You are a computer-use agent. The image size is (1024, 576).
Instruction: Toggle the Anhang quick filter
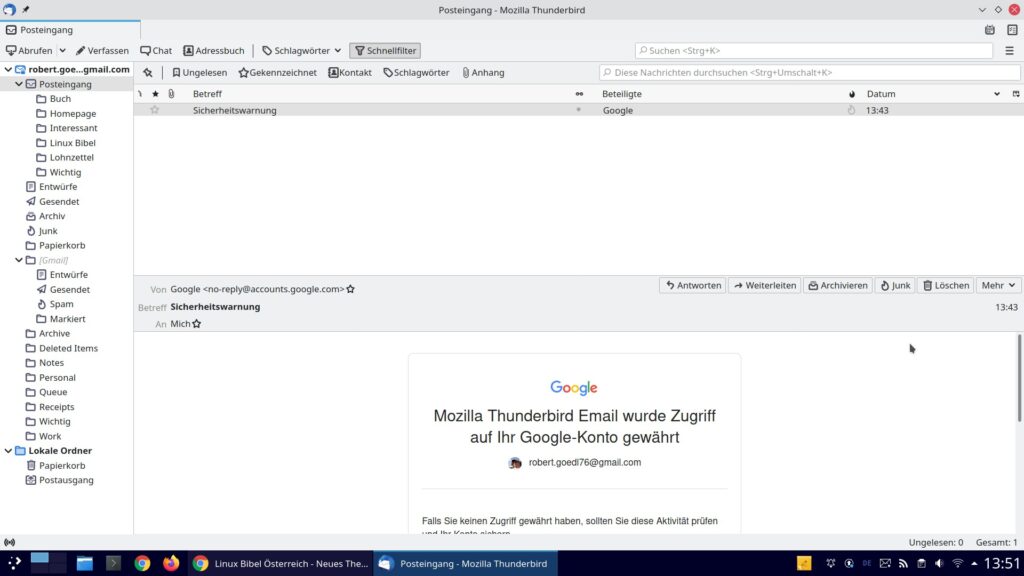[483, 72]
